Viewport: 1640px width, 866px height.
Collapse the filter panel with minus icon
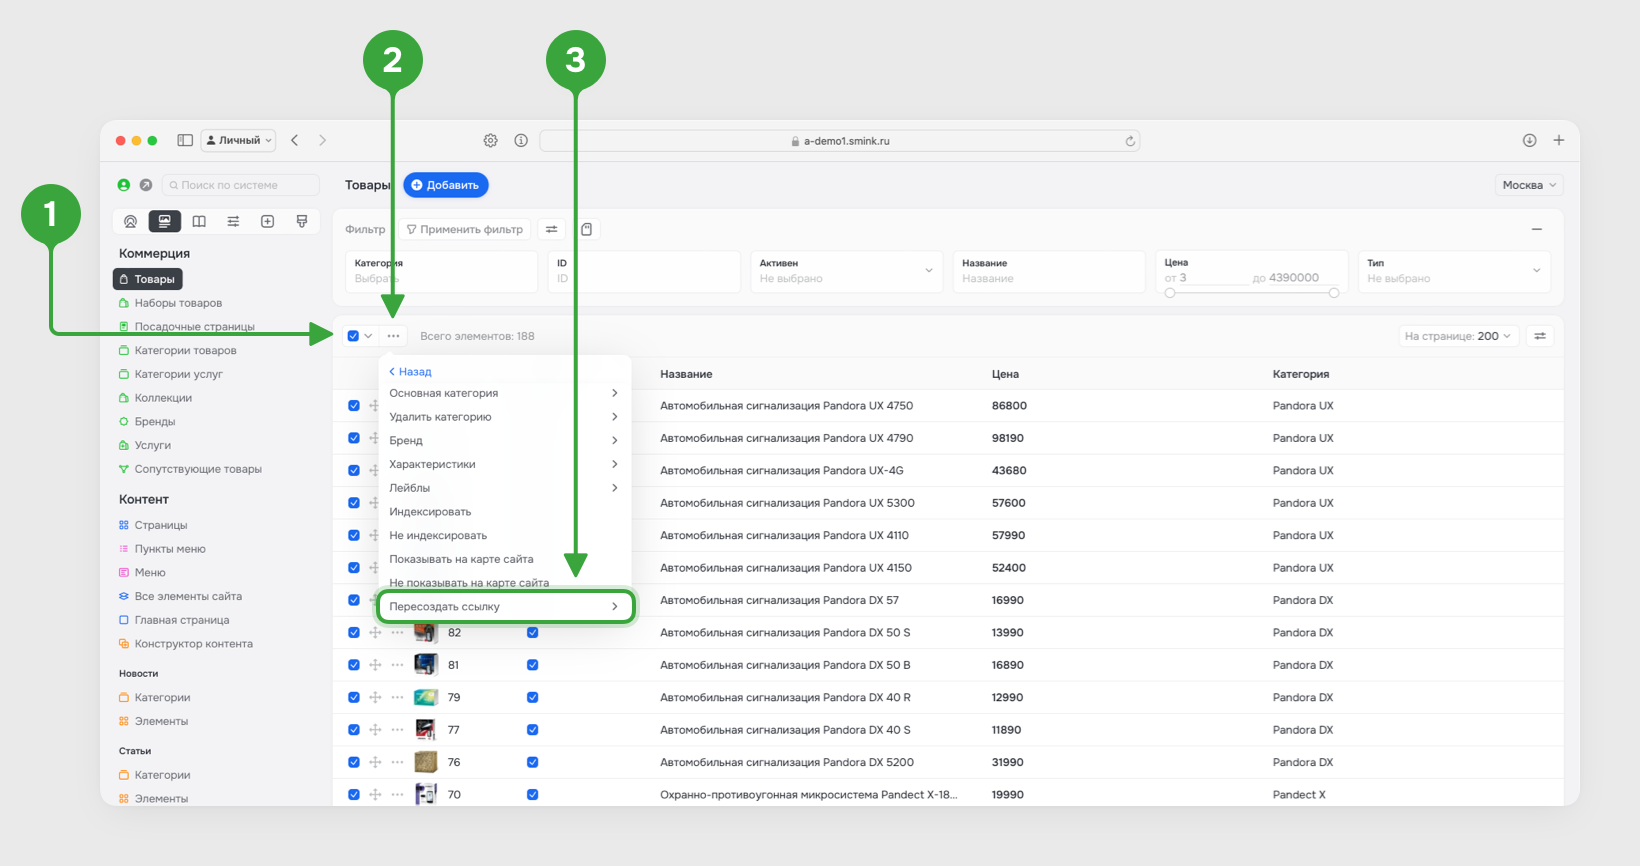[x=1537, y=229]
